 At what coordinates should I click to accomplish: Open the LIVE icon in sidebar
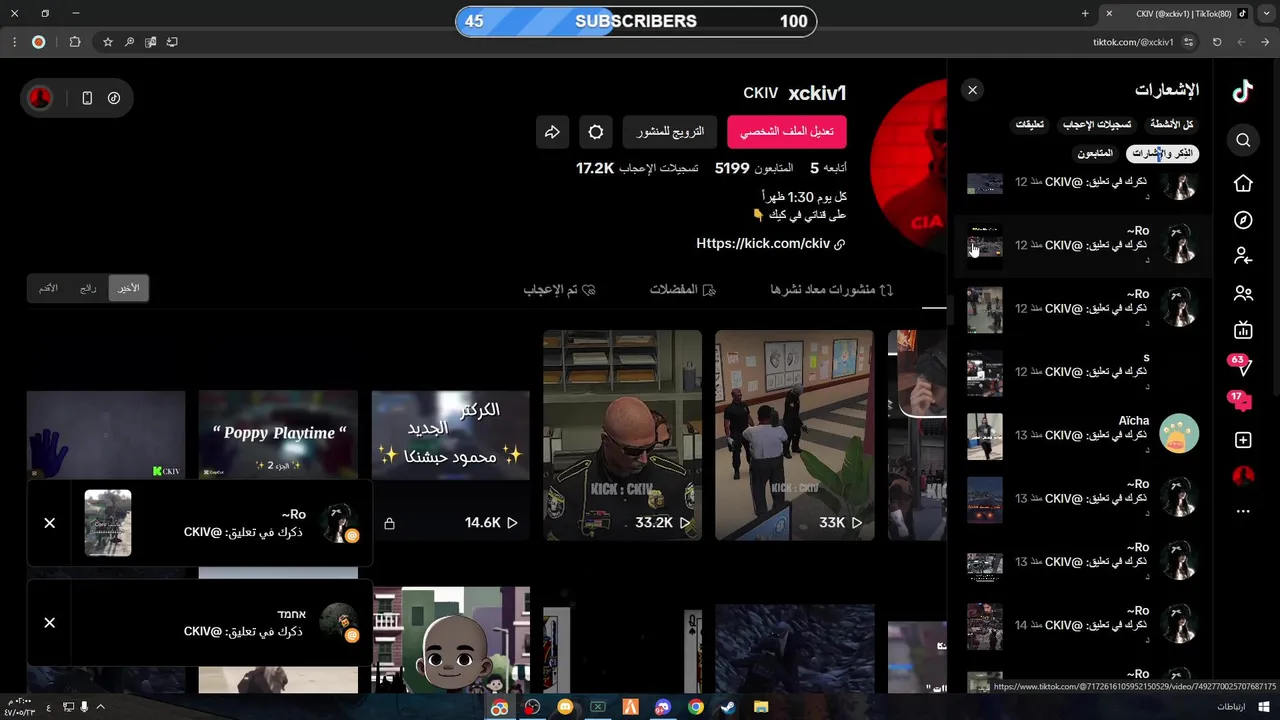click(x=1243, y=330)
